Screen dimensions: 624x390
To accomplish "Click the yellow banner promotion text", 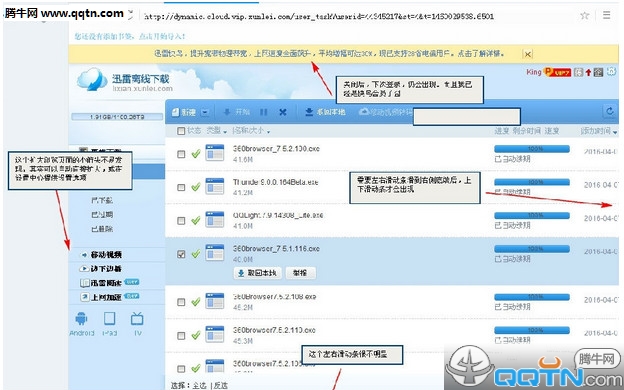I will click(x=329, y=53).
